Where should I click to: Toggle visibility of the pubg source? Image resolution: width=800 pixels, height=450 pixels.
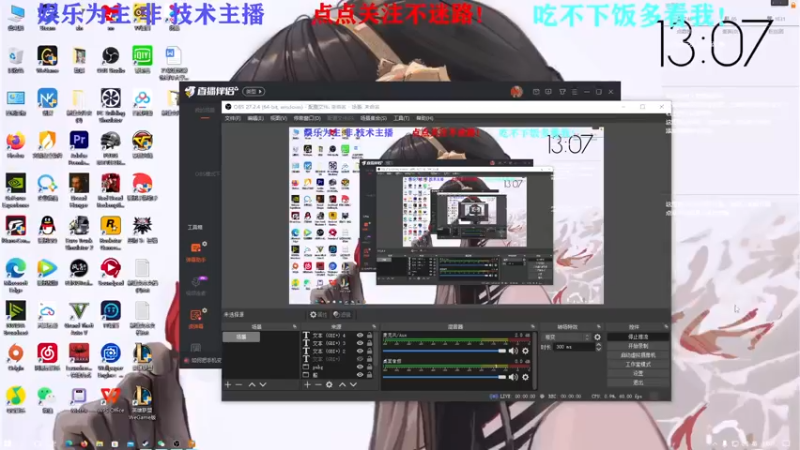(x=360, y=367)
